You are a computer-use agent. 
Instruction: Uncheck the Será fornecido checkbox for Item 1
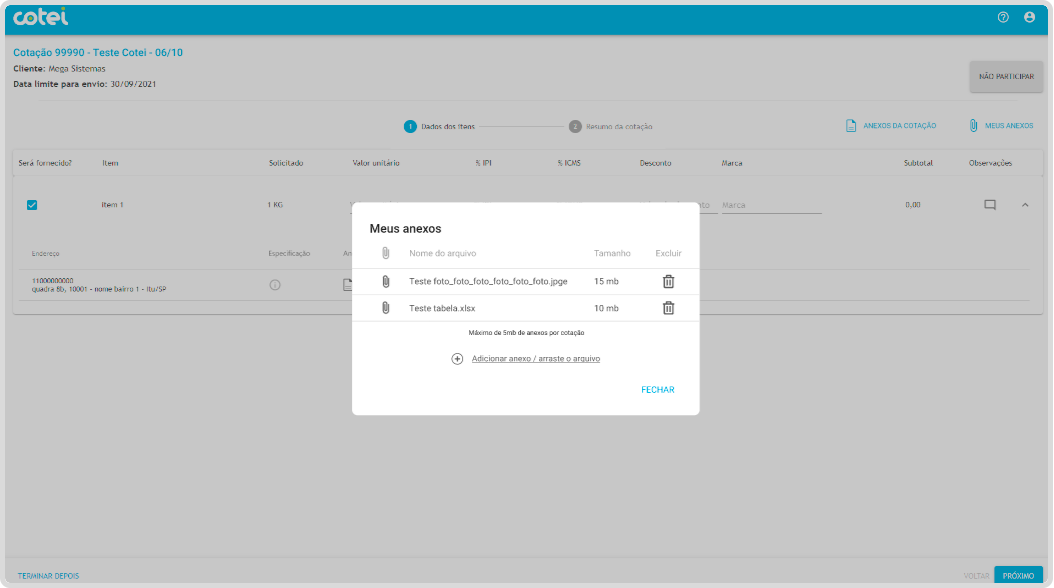pyautogui.click(x=32, y=205)
